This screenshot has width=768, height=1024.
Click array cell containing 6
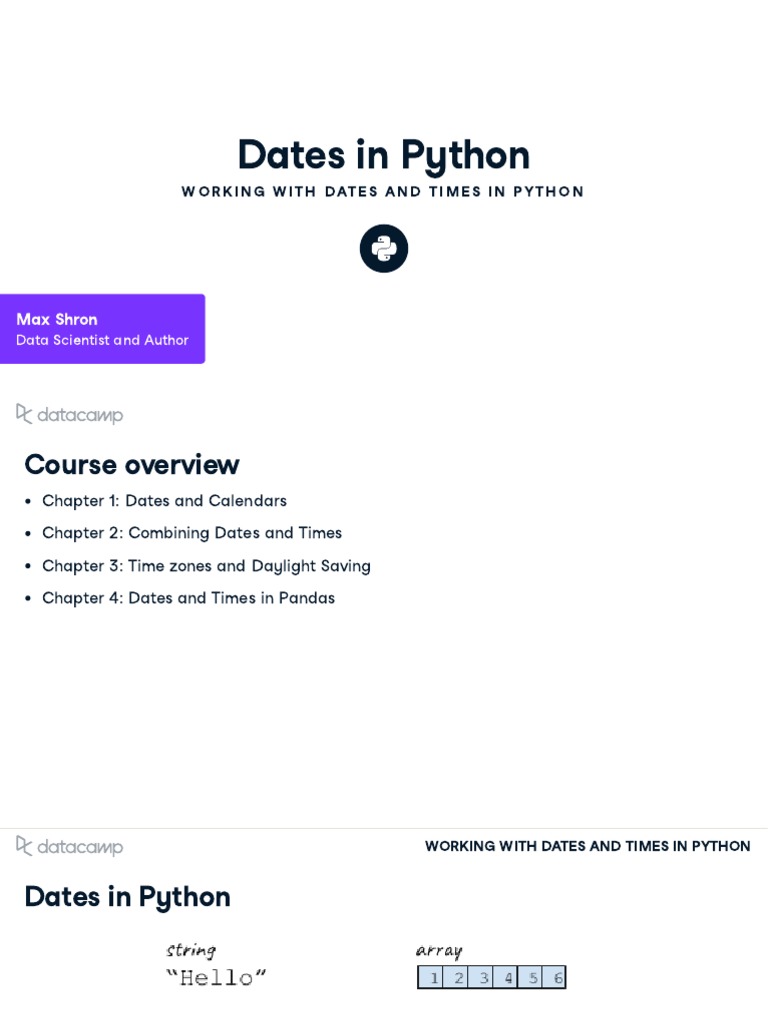(557, 977)
